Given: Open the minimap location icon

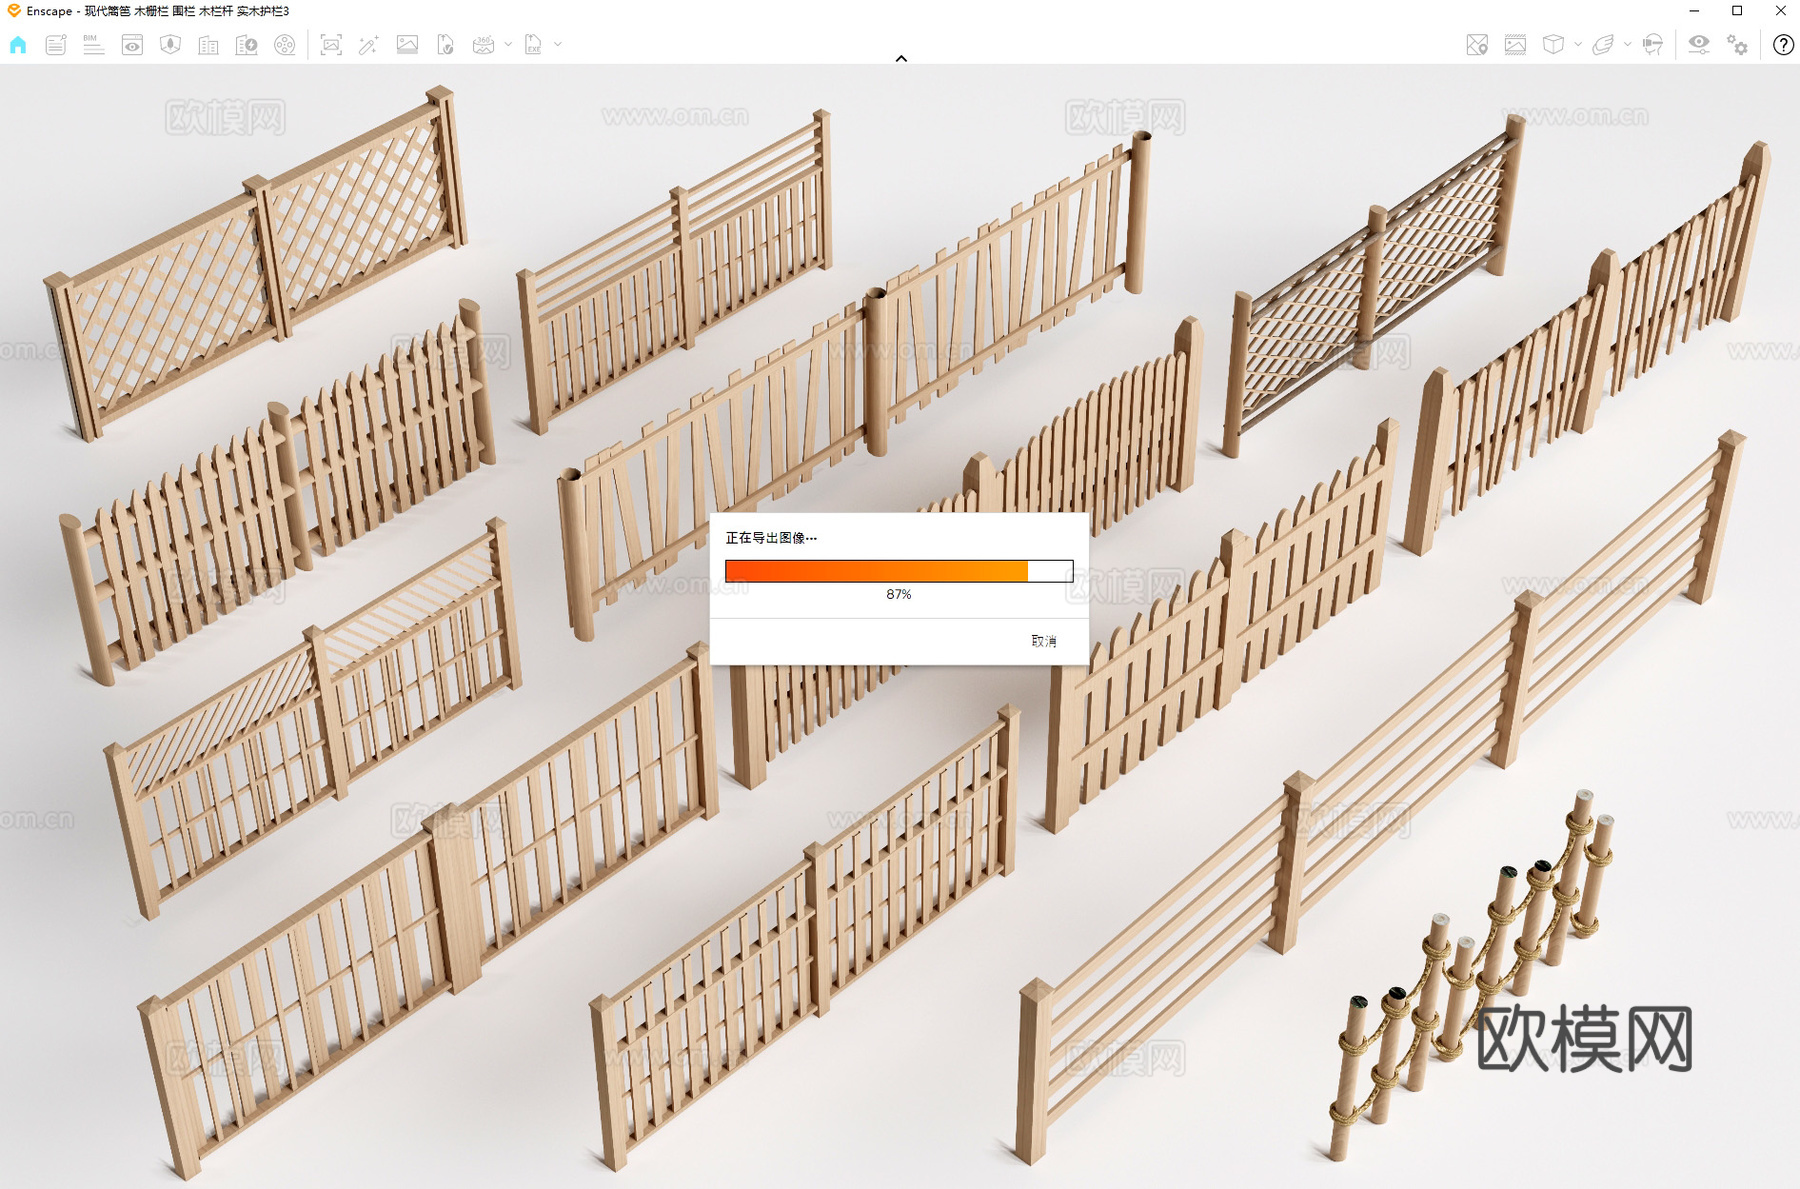Looking at the screenshot, I should (1477, 45).
